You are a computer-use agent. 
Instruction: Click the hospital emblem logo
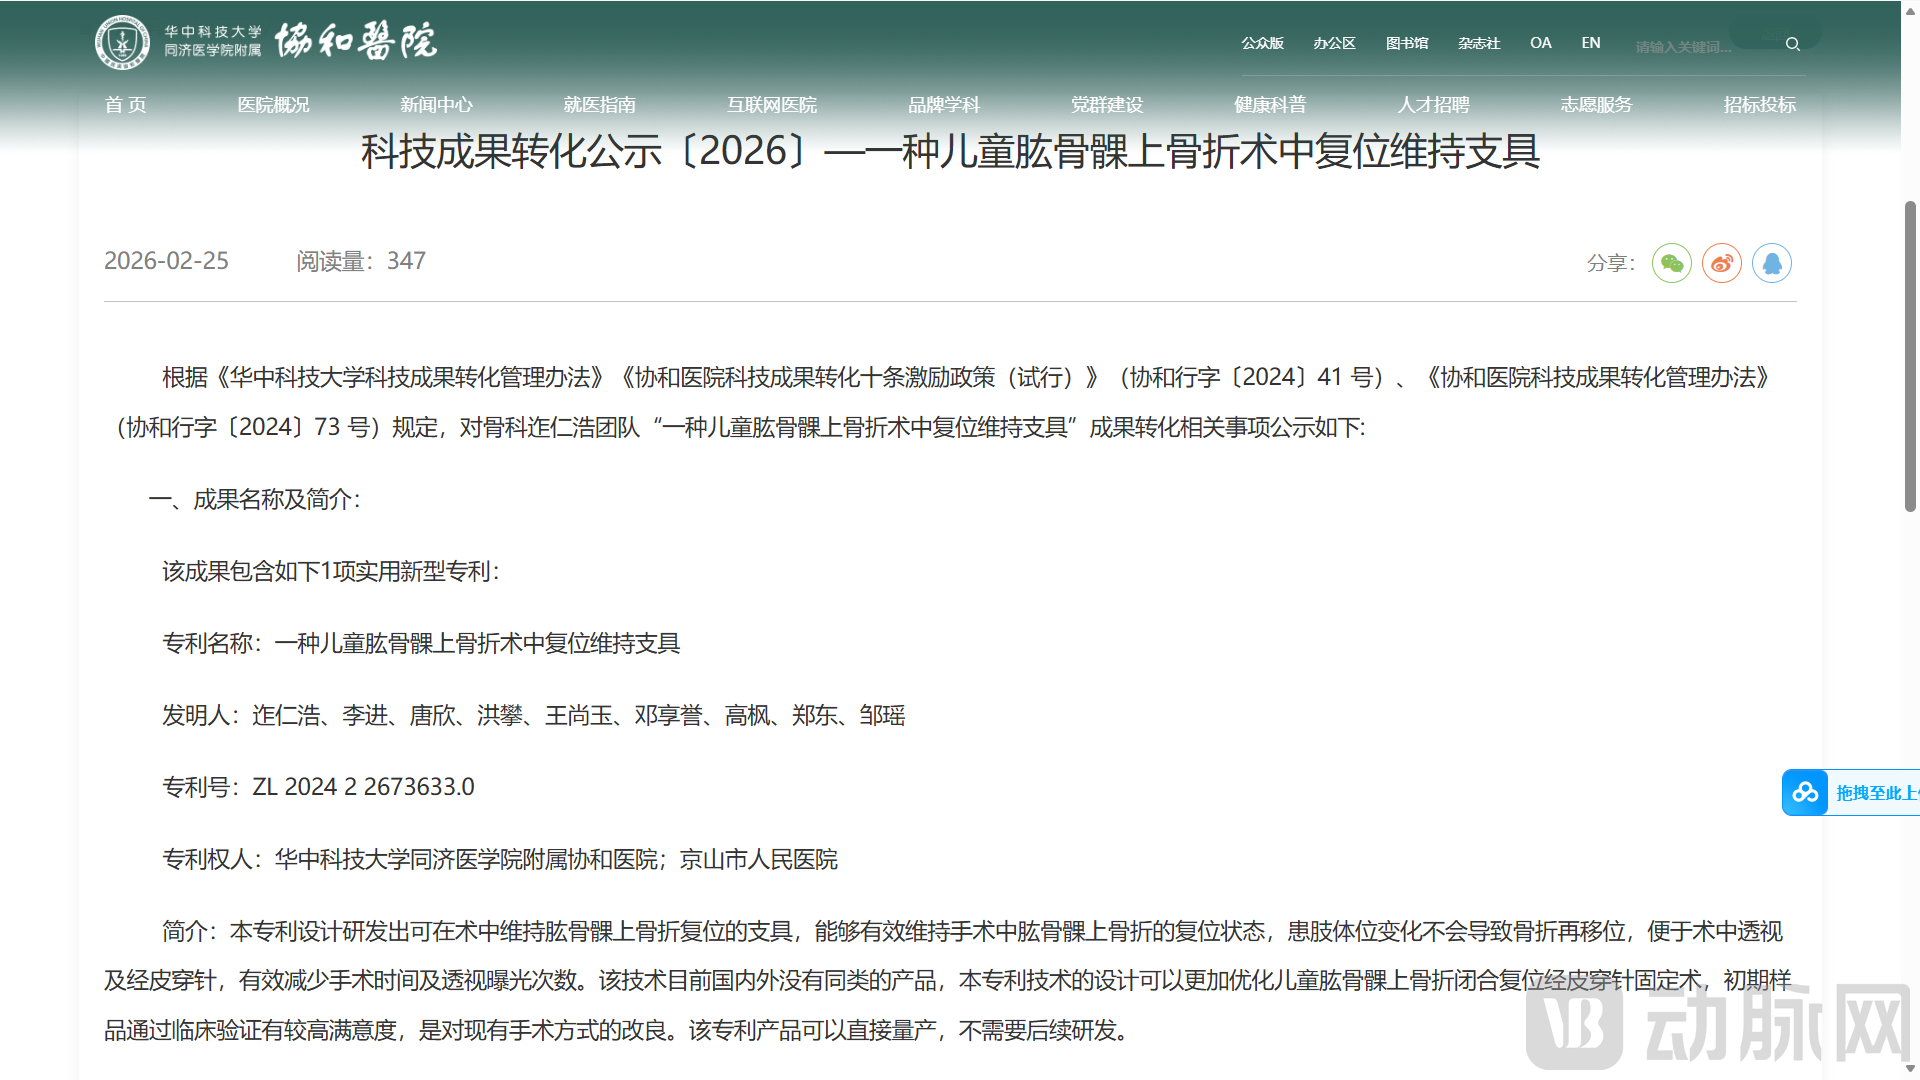pyautogui.click(x=122, y=42)
